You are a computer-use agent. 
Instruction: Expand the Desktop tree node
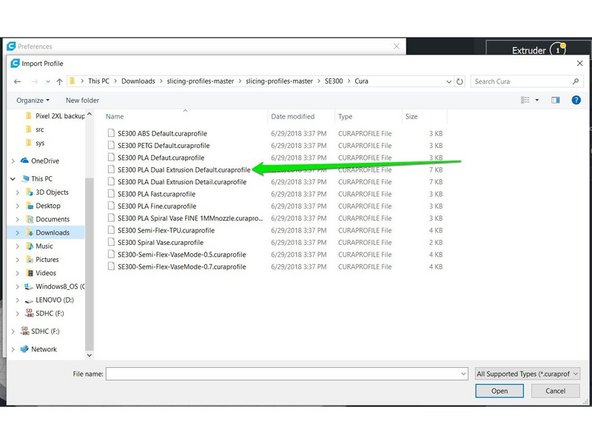17,206
